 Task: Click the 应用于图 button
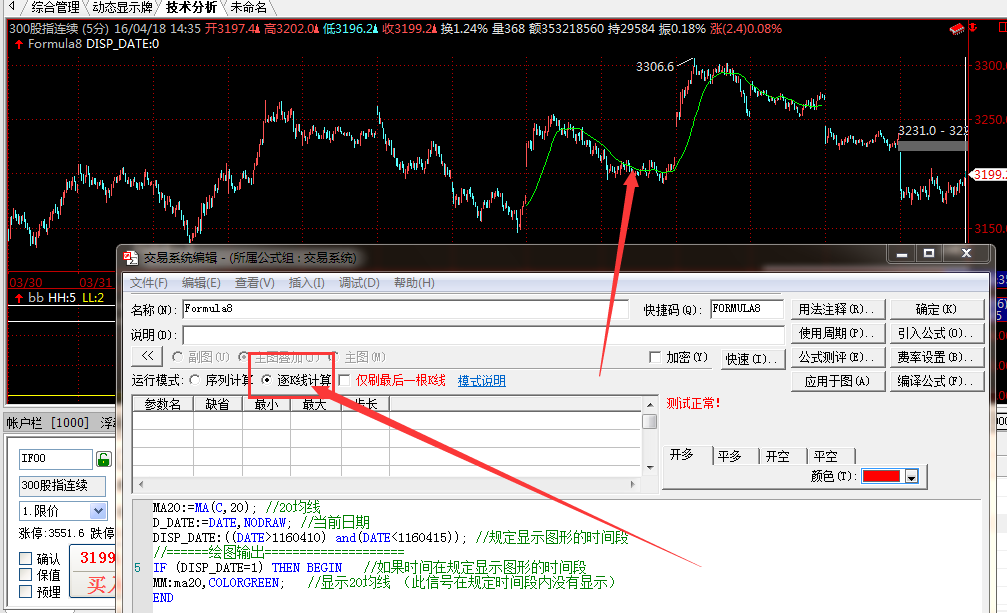pyautogui.click(x=838, y=381)
